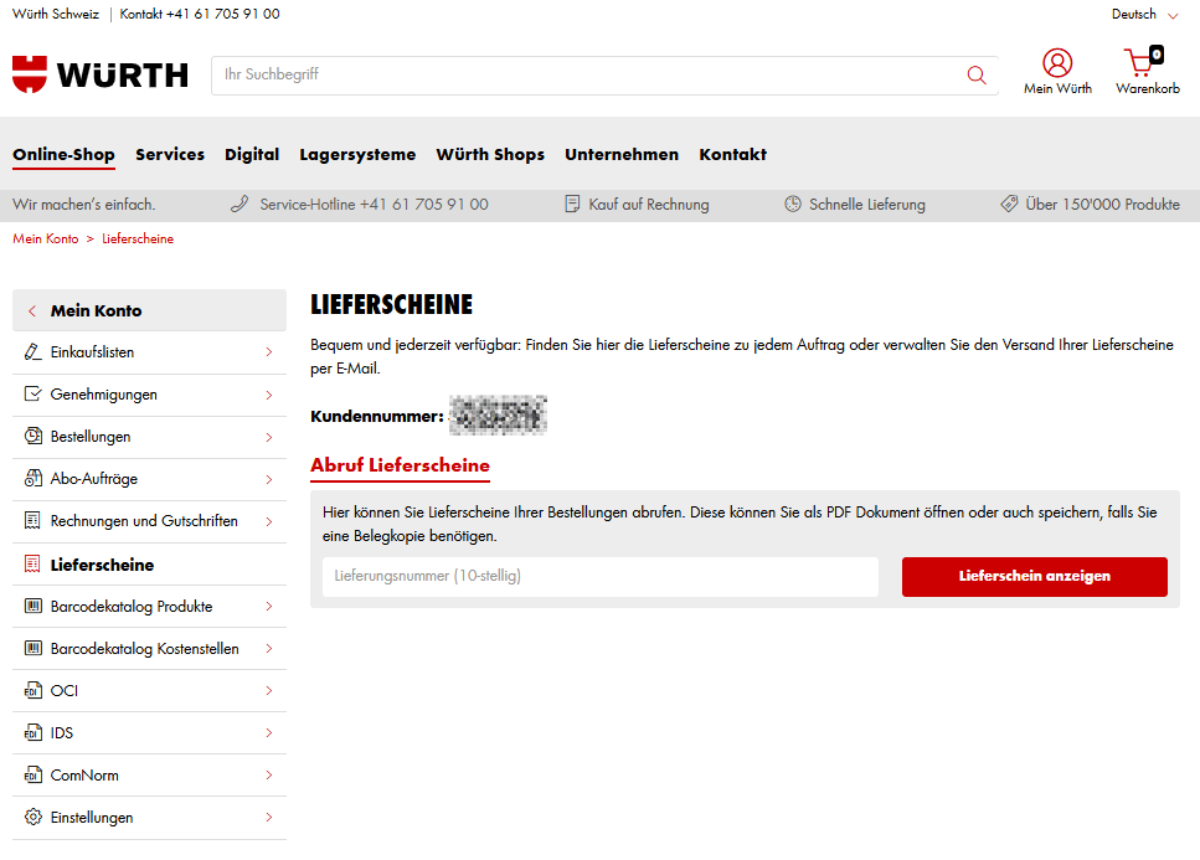Viewport: 1200px width, 860px height.
Task: Open Abo-Aufträge in sidebar
Action: point(149,478)
